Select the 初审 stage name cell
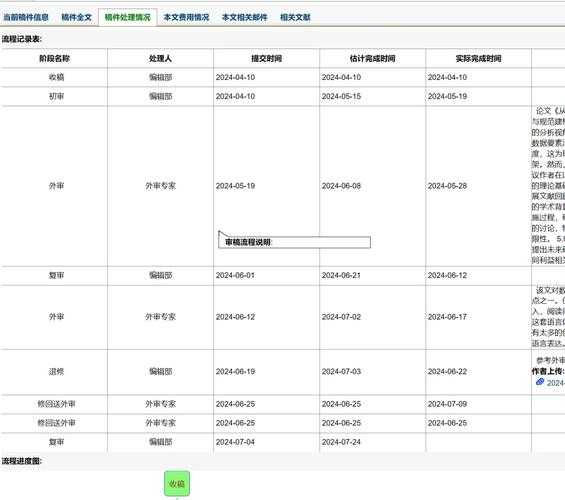Viewport: 565px width, 500px height. tap(56, 96)
